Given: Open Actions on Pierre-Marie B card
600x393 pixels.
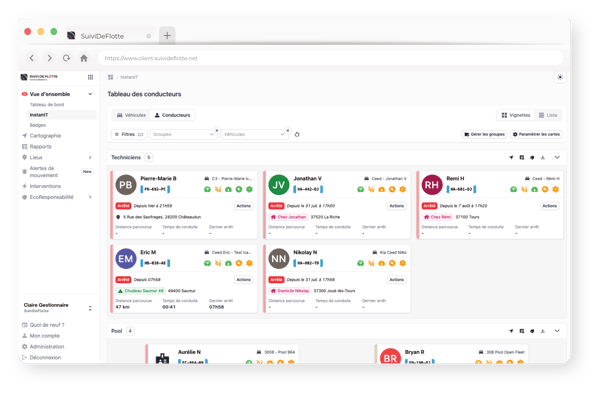Looking at the screenshot, I should pyautogui.click(x=243, y=206).
